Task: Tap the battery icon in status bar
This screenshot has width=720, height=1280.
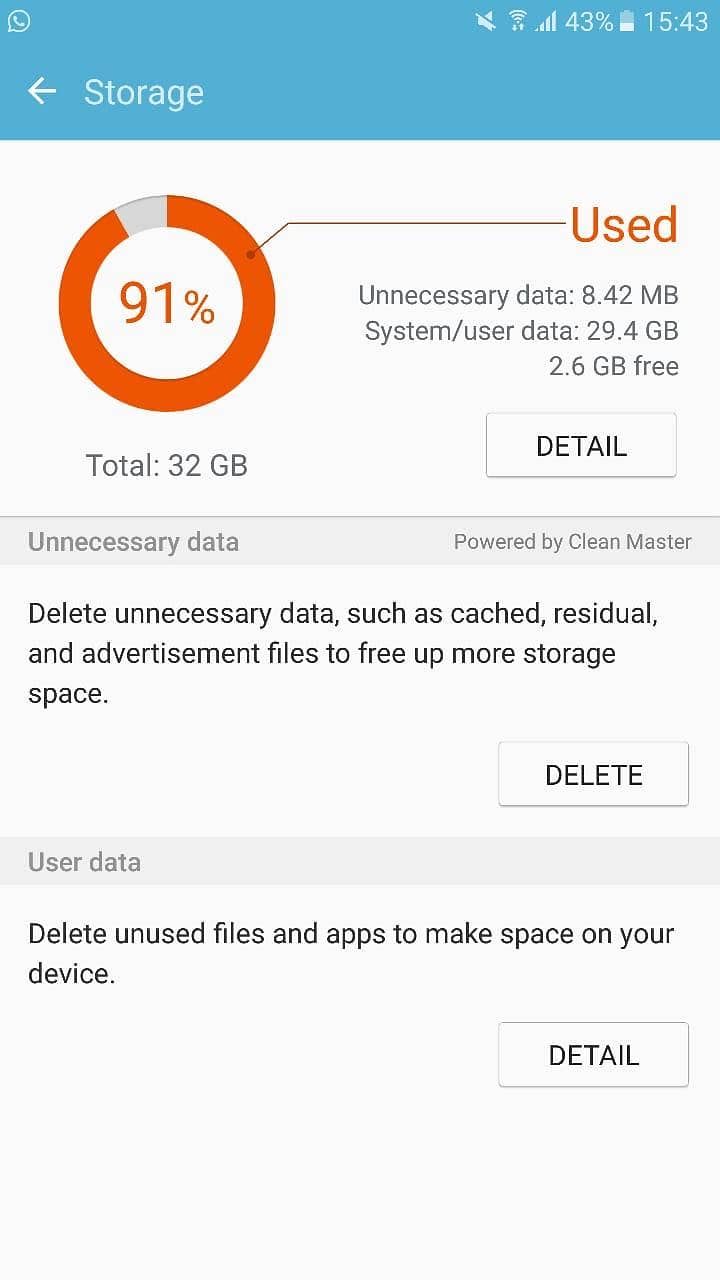Action: (627, 21)
